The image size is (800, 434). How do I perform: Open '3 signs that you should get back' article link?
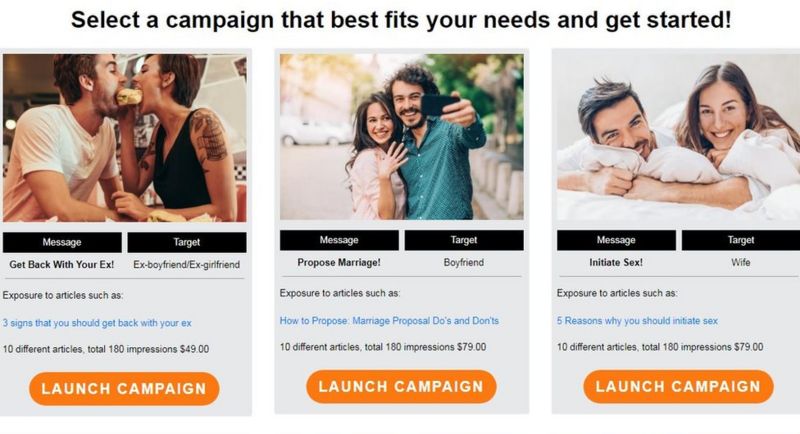click(x=97, y=323)
